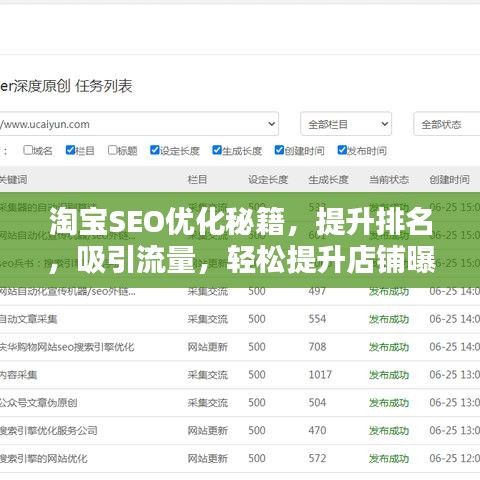This screenshot has width=480, height=480.
Task: Click 发布成功 in 公众号文章伪原创 row
Action: click(389, 403)
